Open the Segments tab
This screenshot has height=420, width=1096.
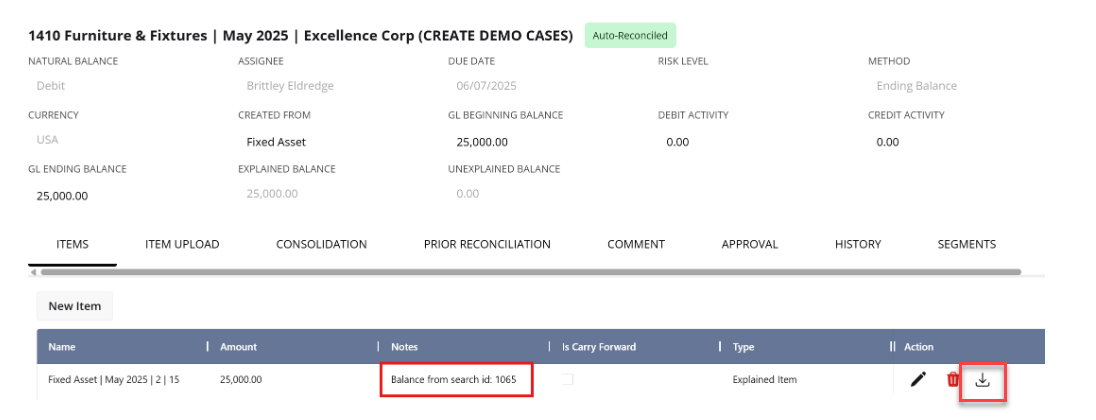pos(966,244)
